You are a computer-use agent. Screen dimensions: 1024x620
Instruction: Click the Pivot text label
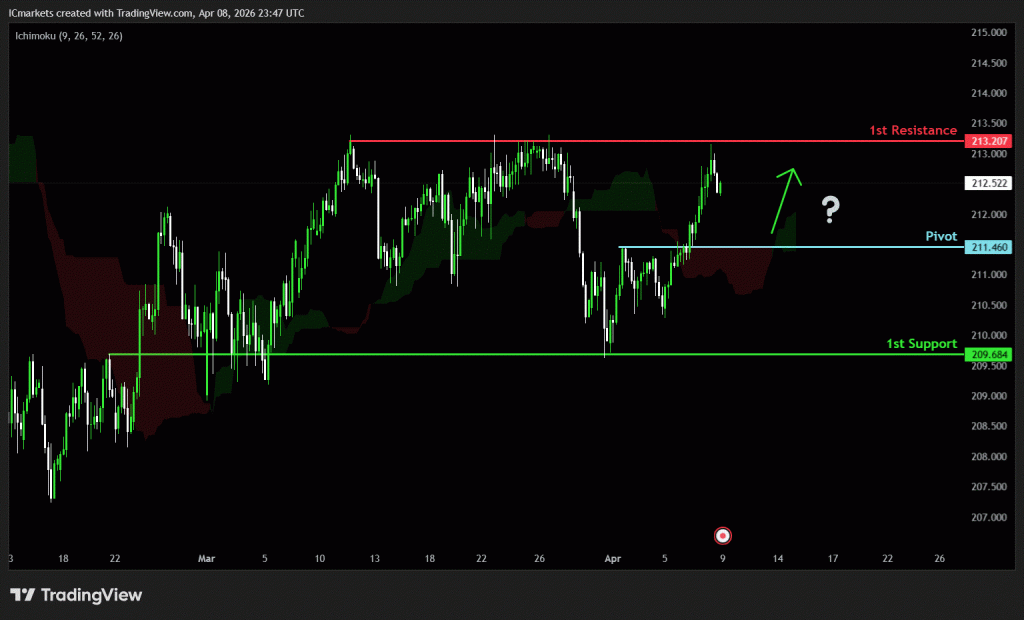pos(940,236)
